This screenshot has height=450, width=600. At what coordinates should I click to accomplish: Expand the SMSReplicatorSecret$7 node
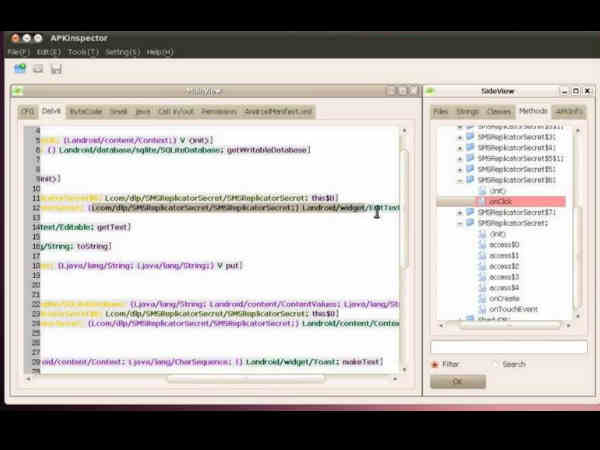click(x=460, y=212)
